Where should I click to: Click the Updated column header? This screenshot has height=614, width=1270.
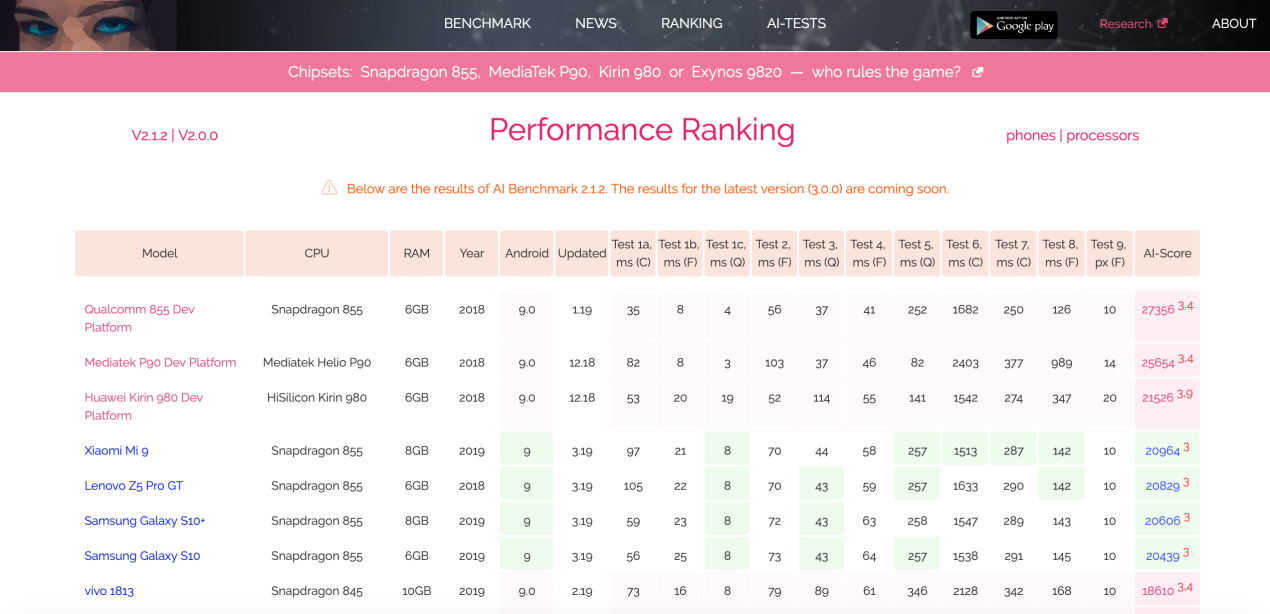pos(582,253)
